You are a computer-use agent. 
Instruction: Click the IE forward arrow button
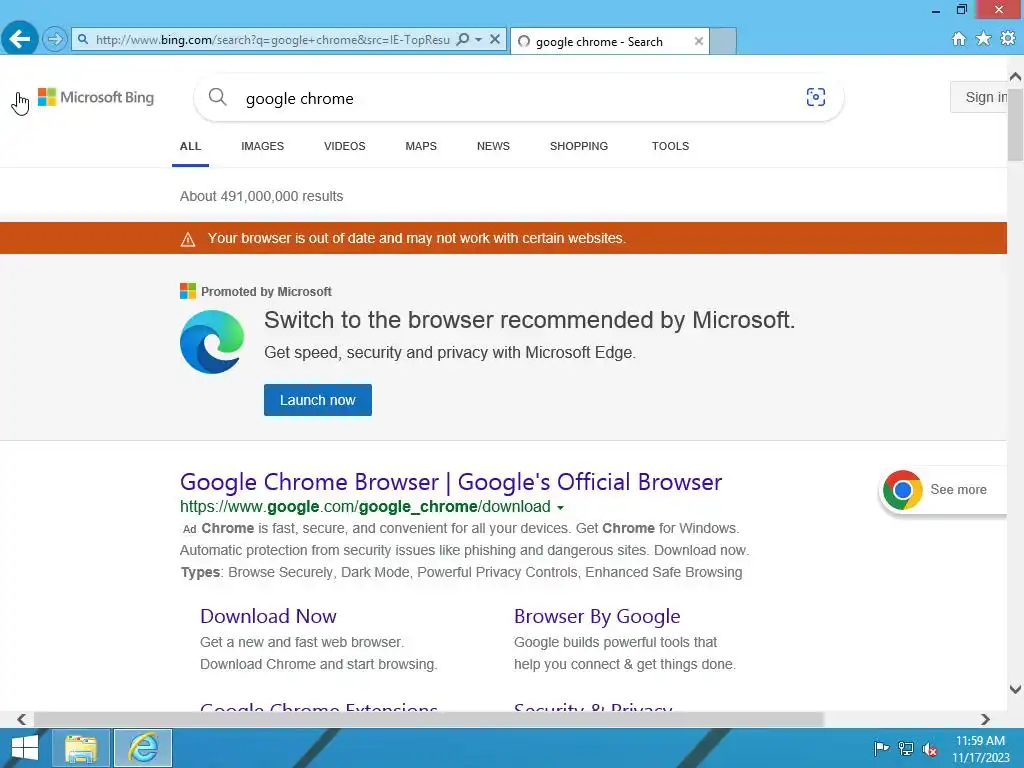point(55,39)
